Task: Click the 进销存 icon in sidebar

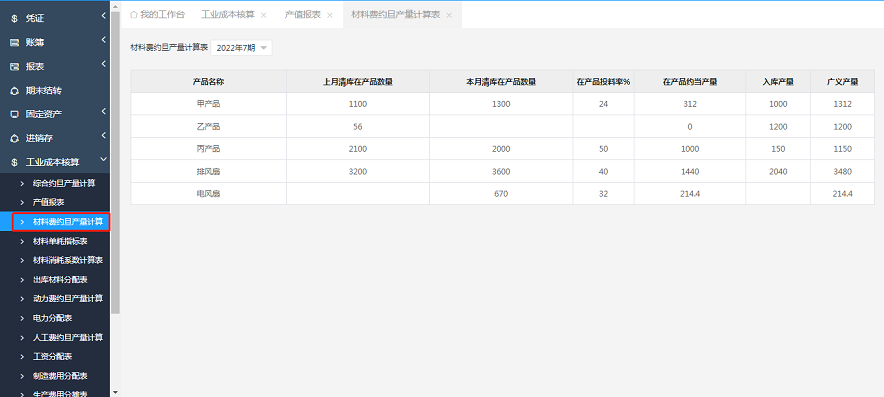Action: 15,138
